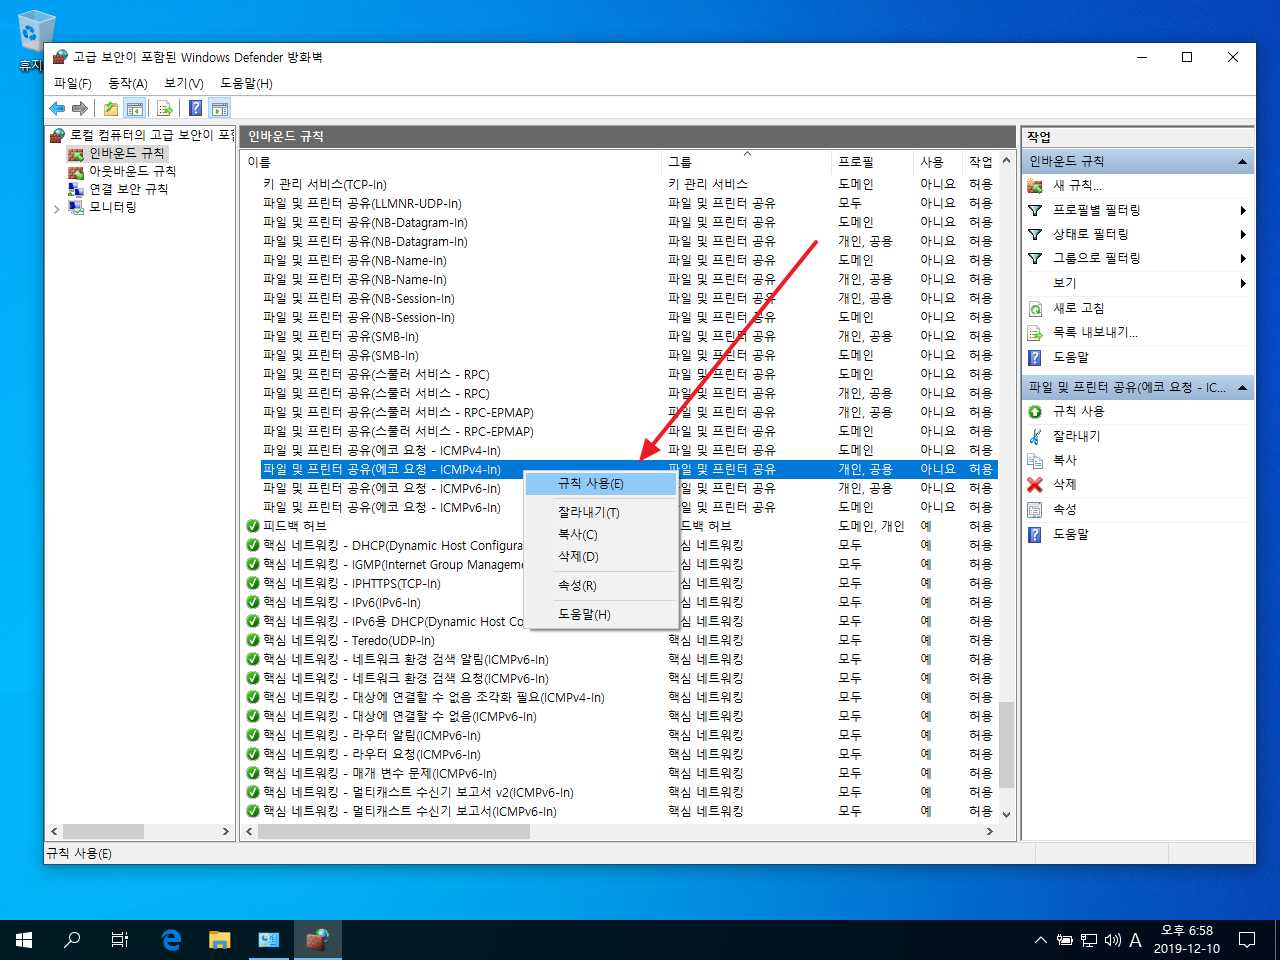Choose 속성(R) in the context menu
This screenshot has height=960, width=1280.
coord(602,586)
